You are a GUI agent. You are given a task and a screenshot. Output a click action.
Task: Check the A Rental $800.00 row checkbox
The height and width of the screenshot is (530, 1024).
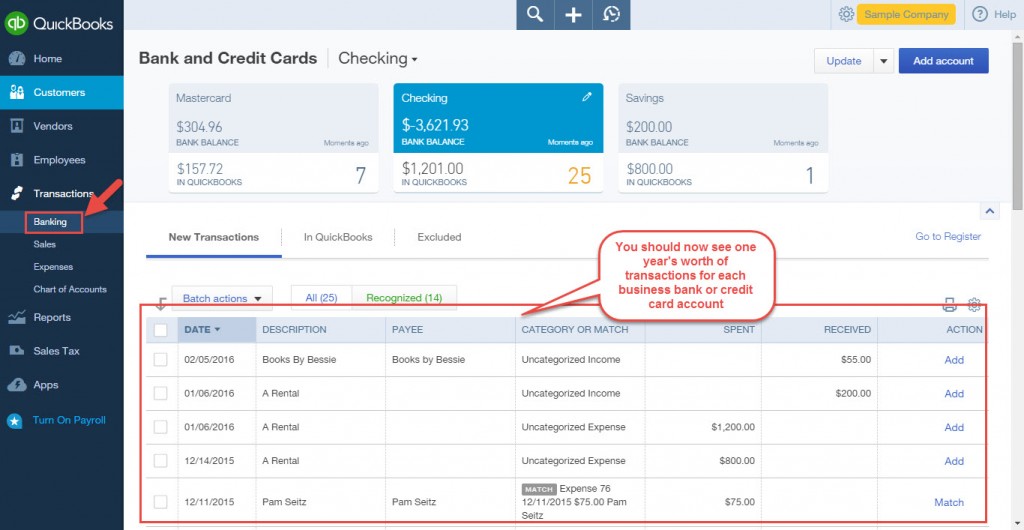pyautogui.click(x=161, y=461)
